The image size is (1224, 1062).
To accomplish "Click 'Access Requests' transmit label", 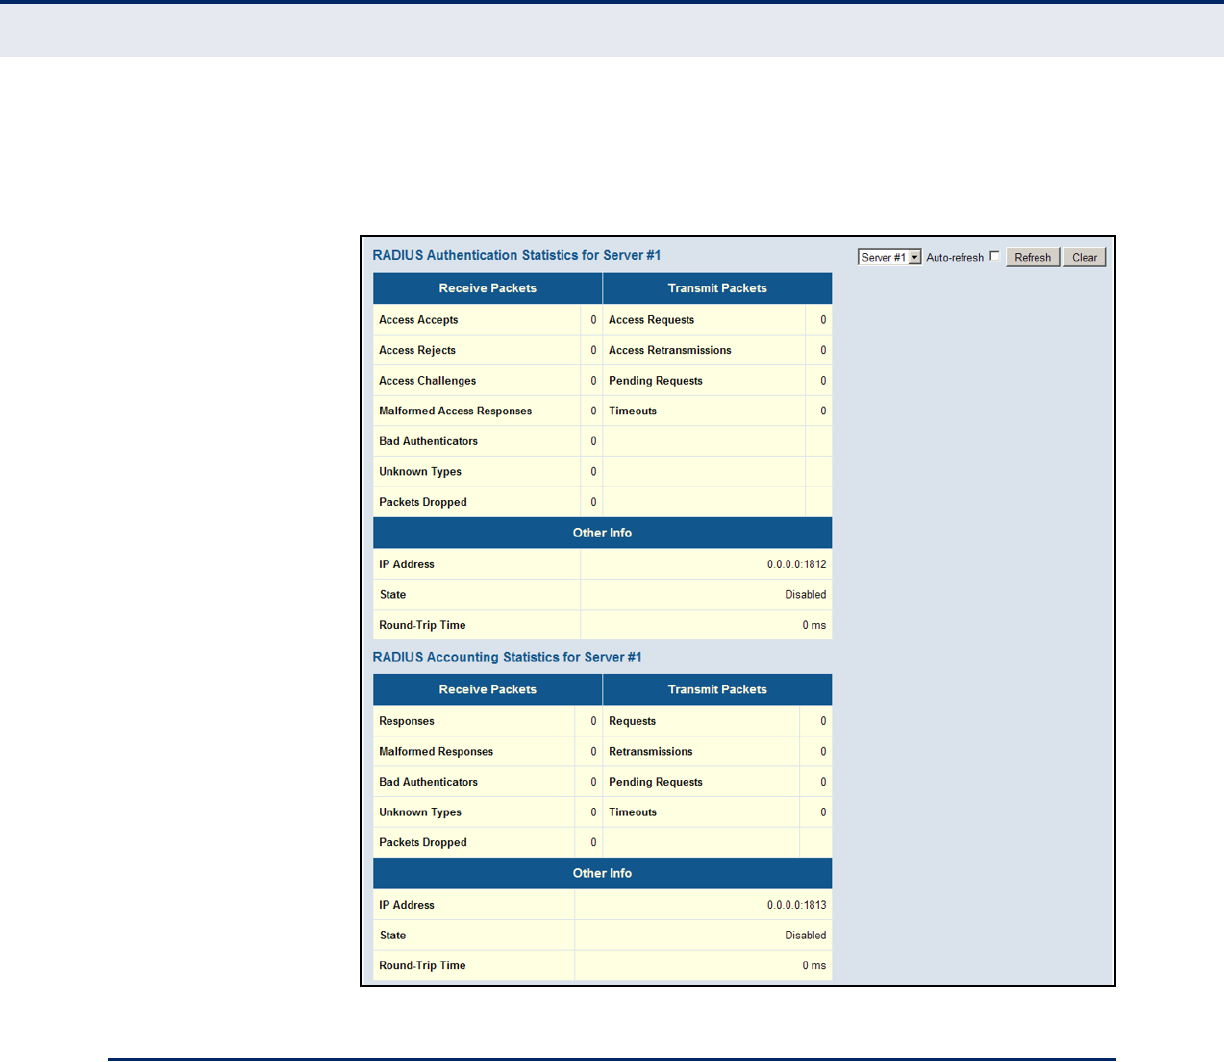I will click(x=651, y=320).
